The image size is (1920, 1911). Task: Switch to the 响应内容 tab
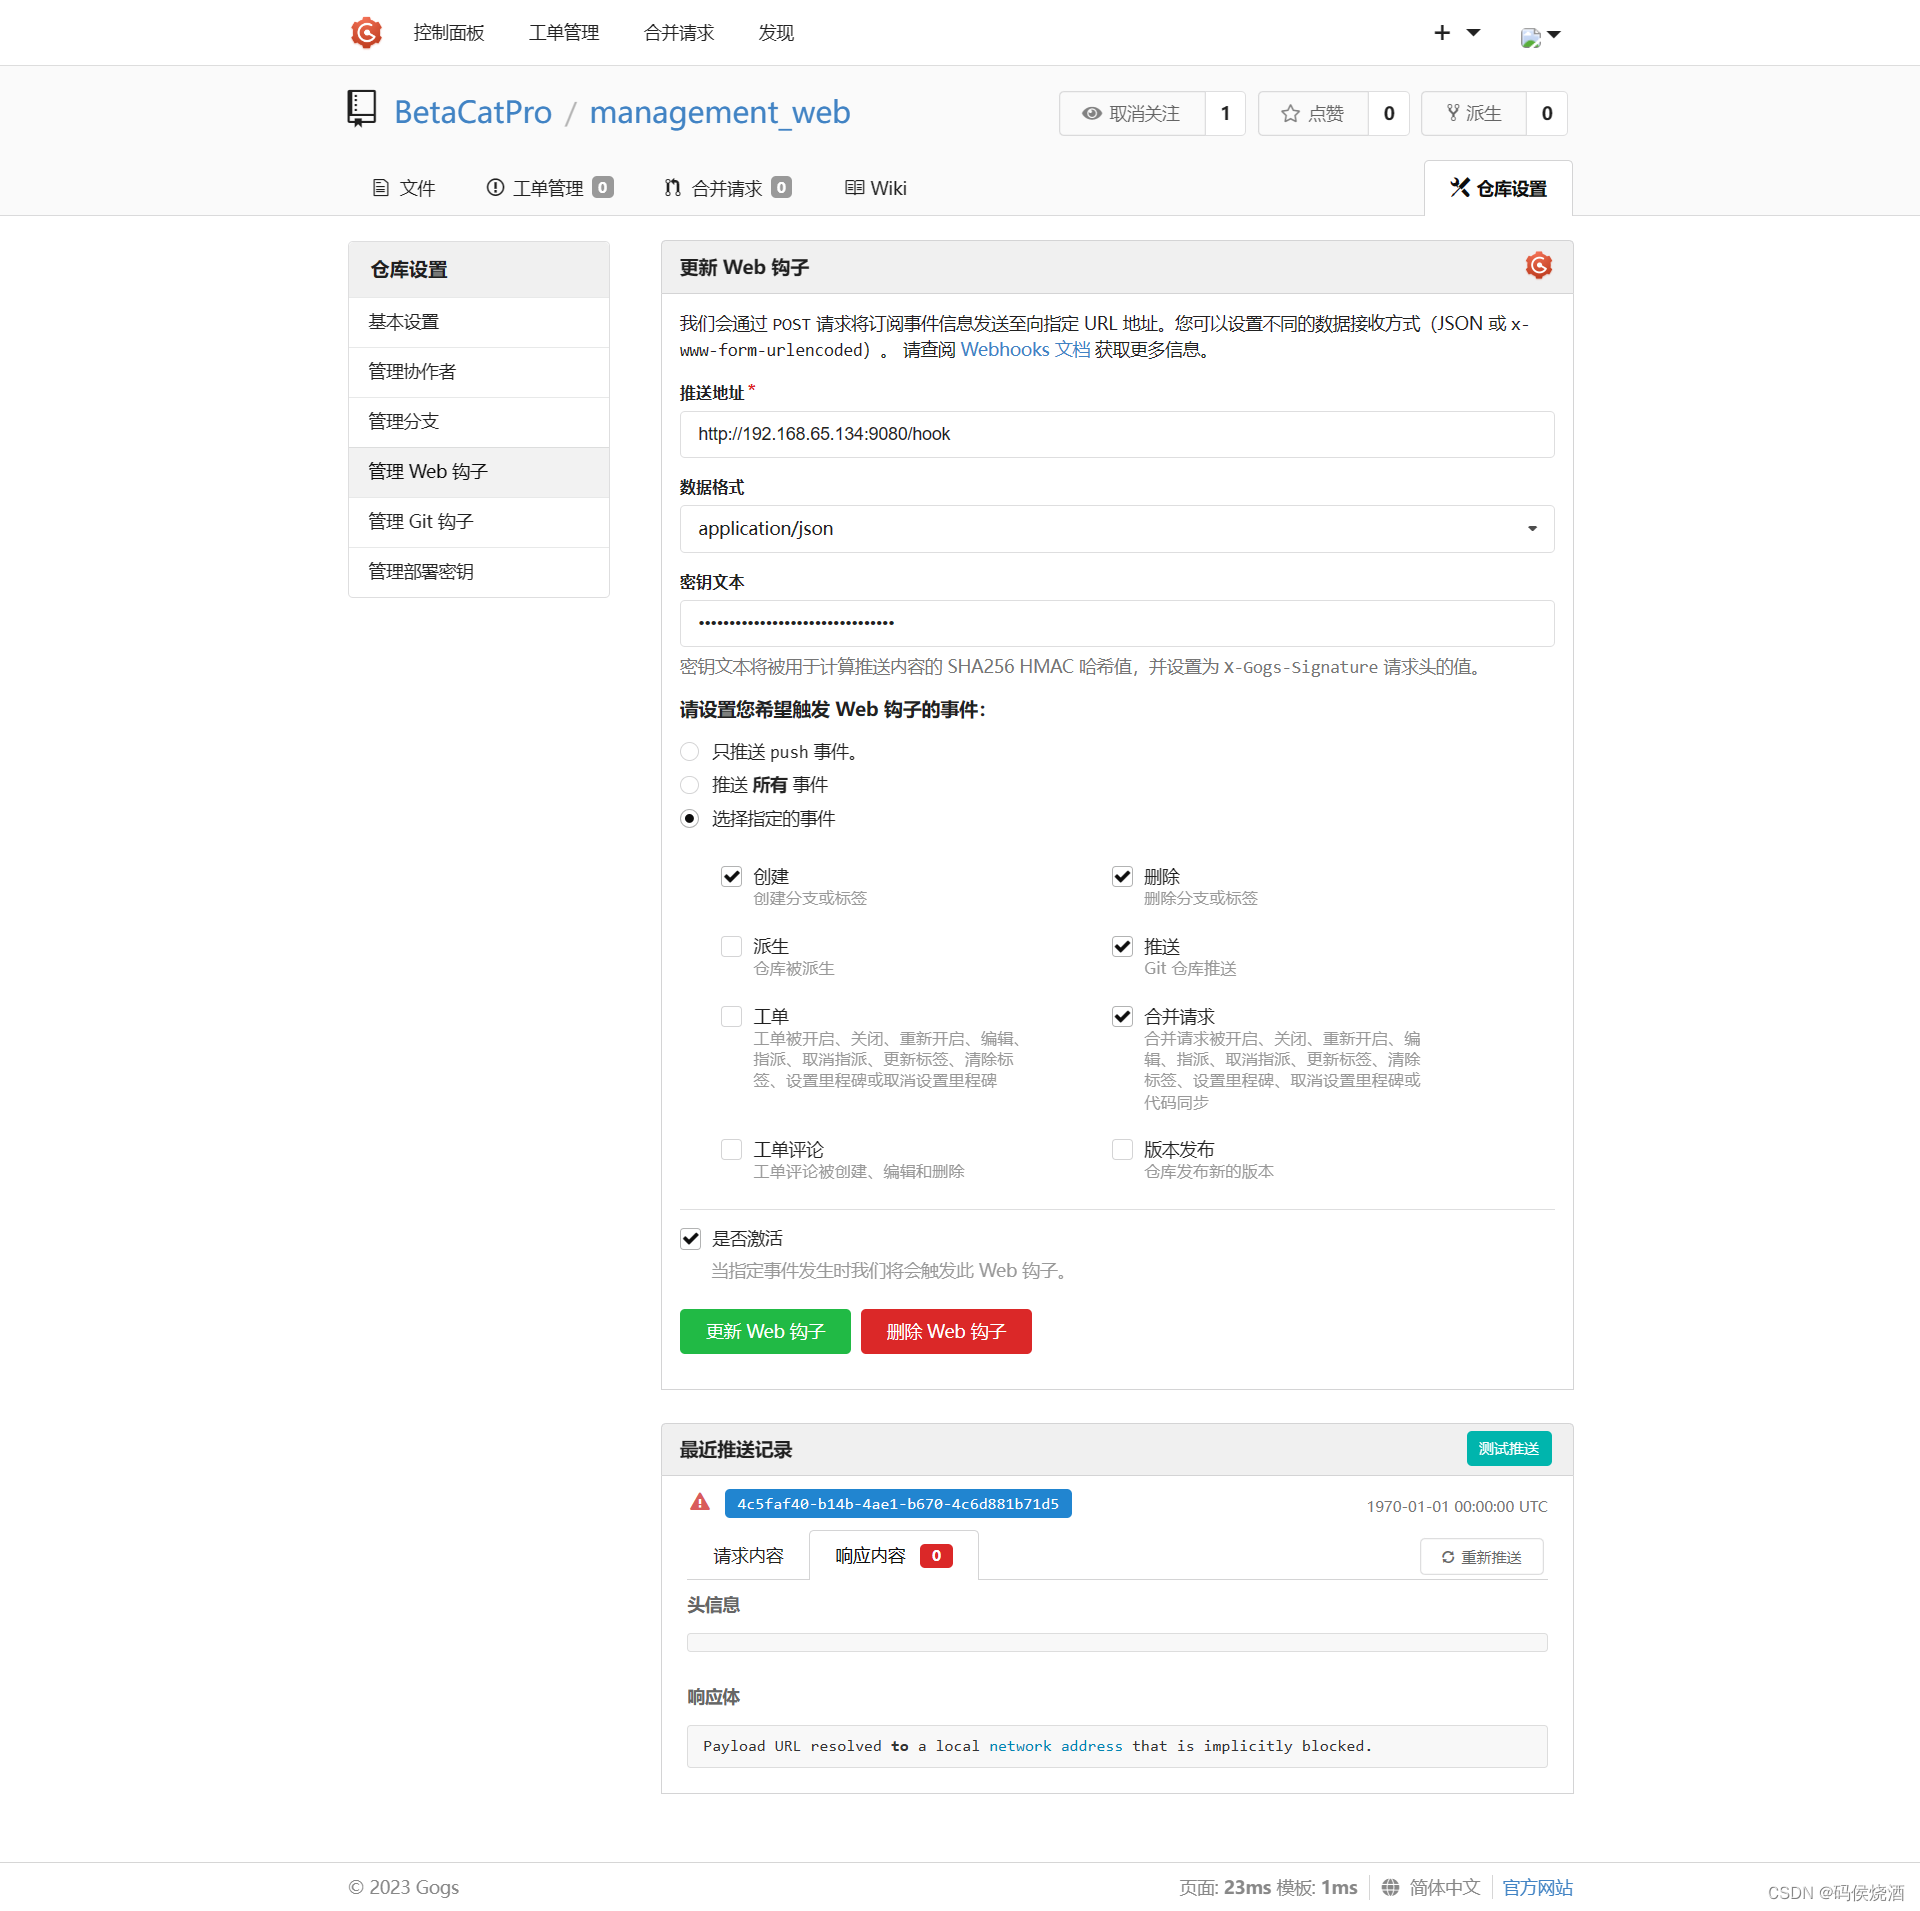point(893,1555)
